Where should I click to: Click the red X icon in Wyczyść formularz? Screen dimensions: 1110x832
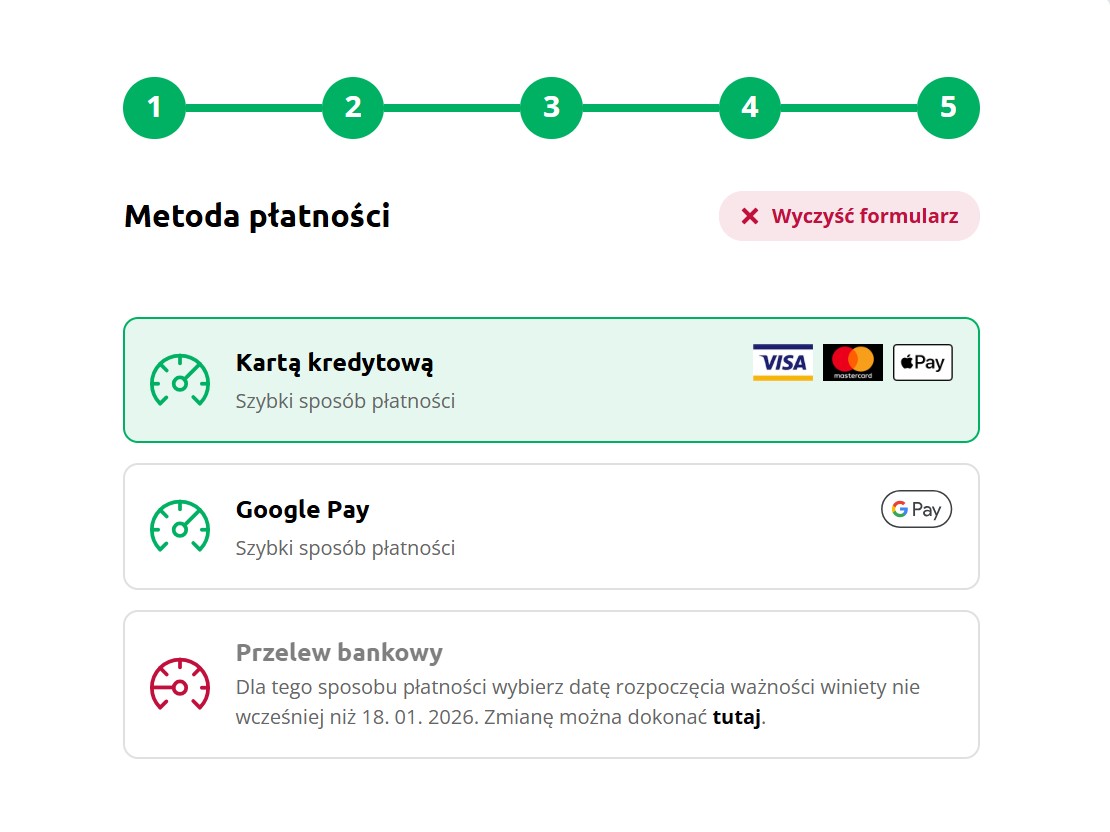748,216
